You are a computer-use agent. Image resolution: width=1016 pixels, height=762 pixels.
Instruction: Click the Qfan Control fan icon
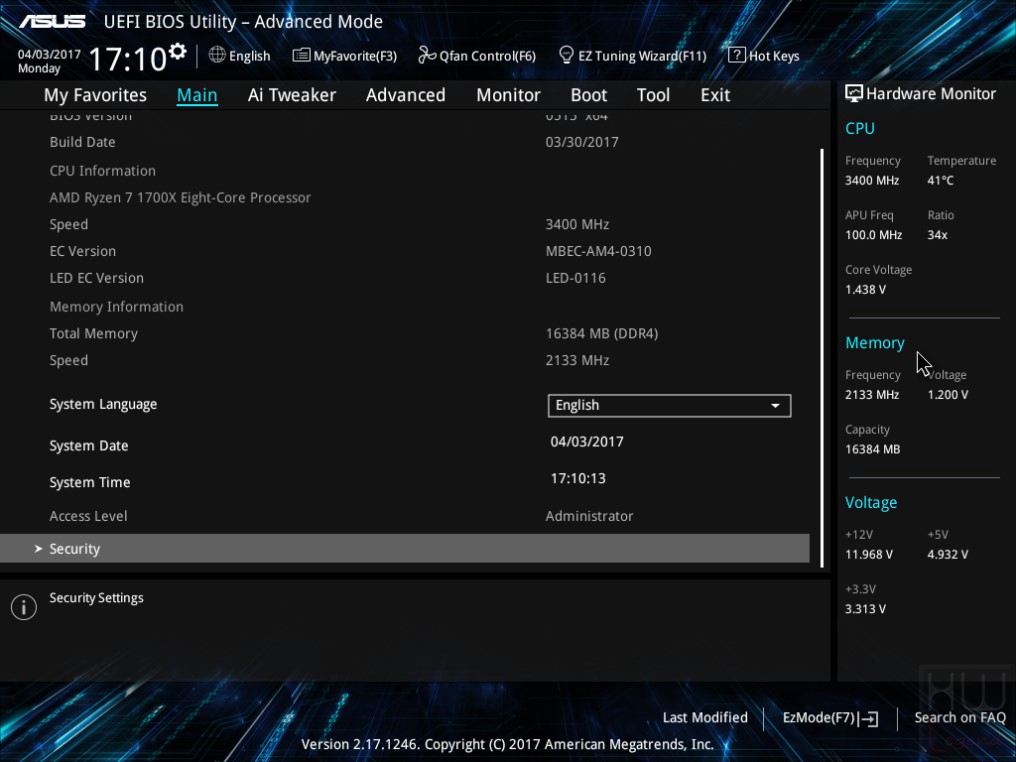coord(426,55)
